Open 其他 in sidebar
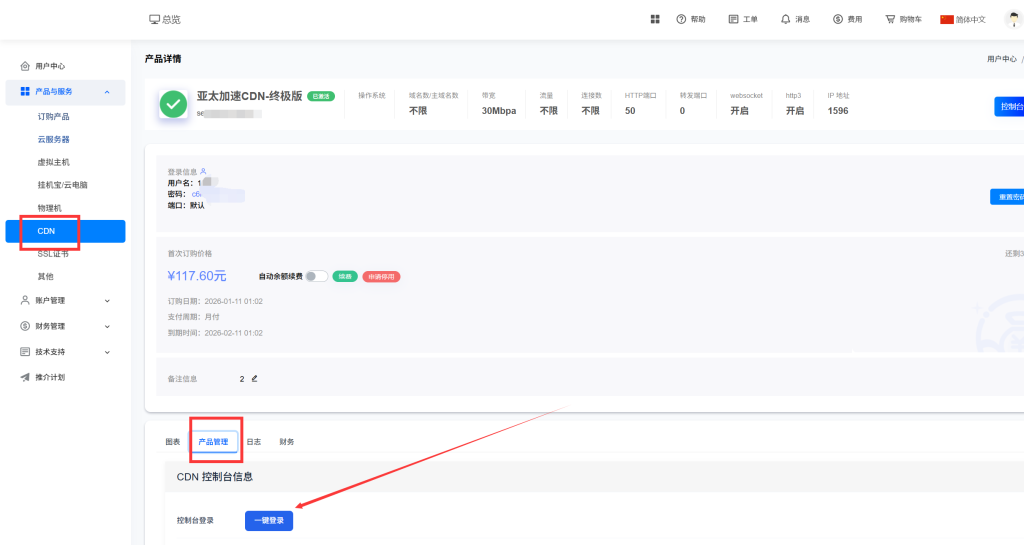Screen dimensions: 1024x545 tap(46, 276)
